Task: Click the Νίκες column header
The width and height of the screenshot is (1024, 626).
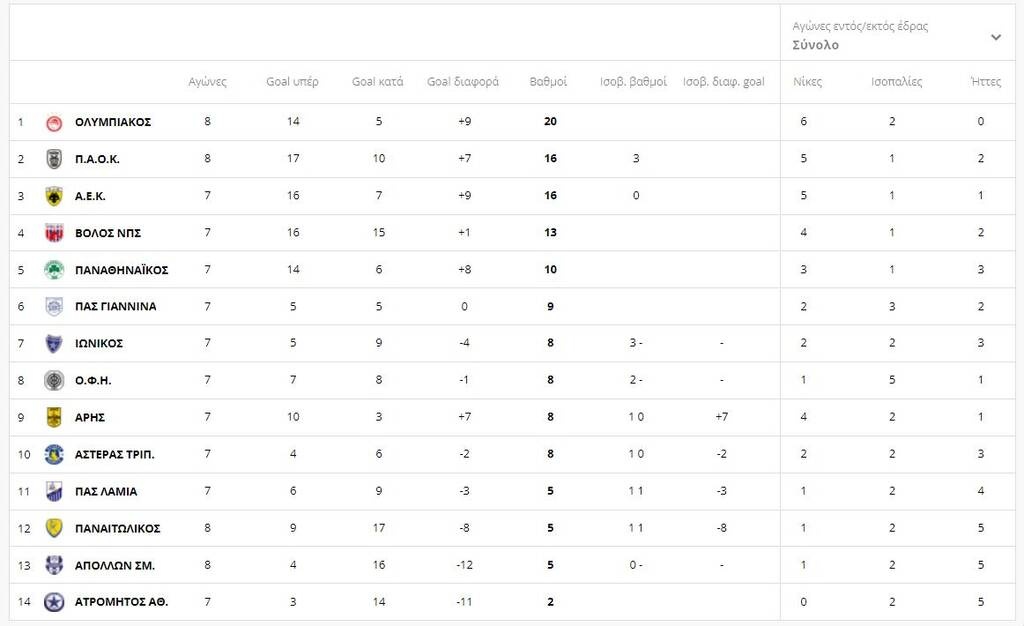Action: (807, 82)
